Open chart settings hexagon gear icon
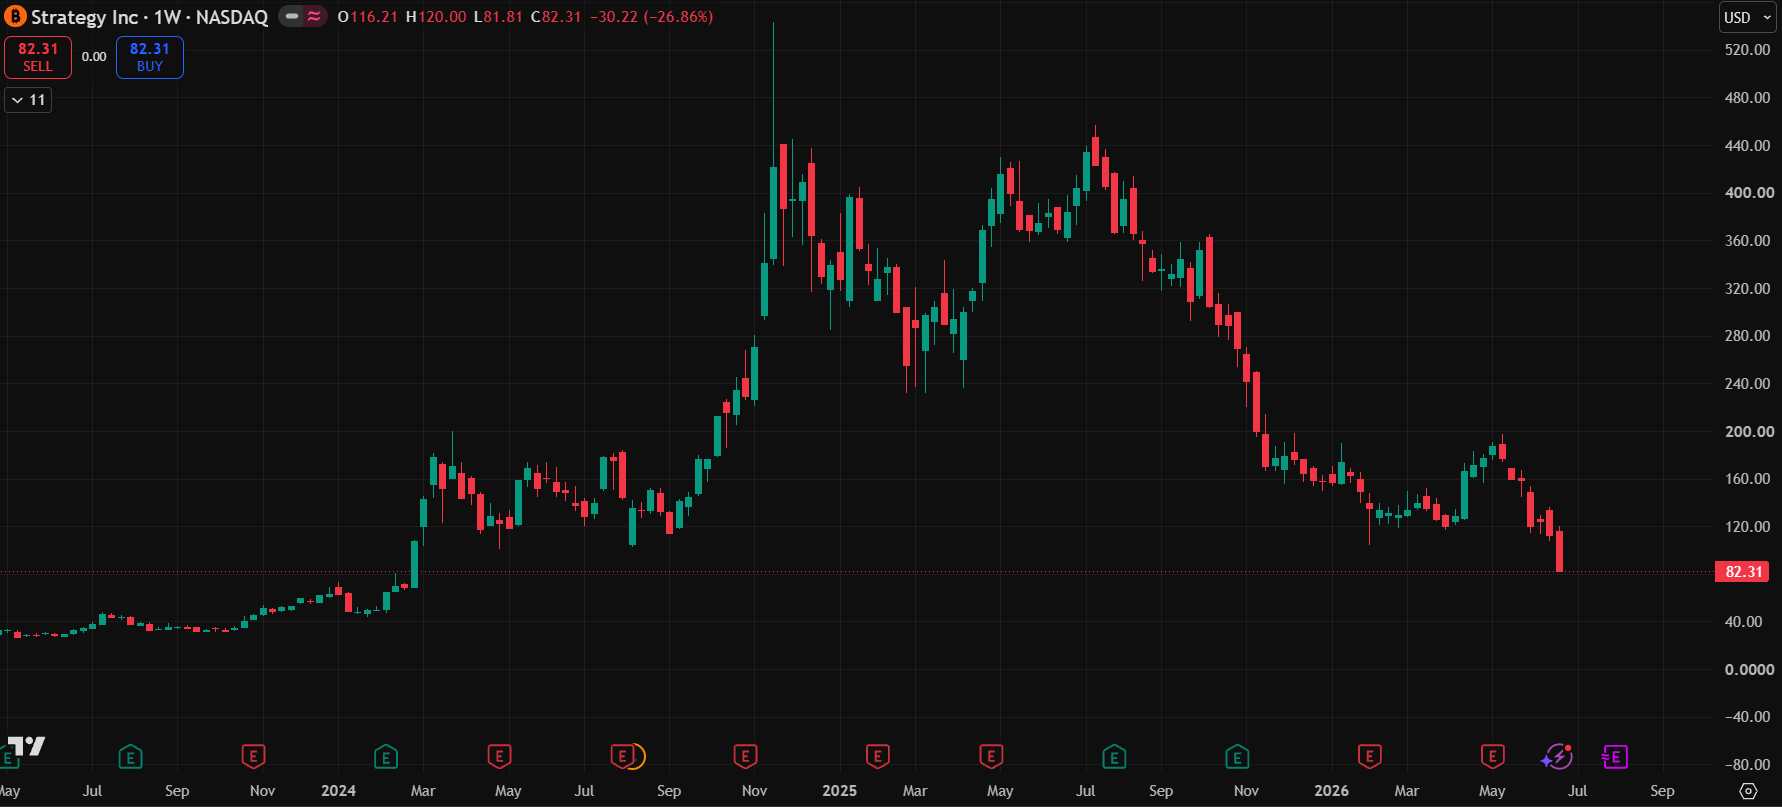1782x807 pixels. coord(1748,791)
